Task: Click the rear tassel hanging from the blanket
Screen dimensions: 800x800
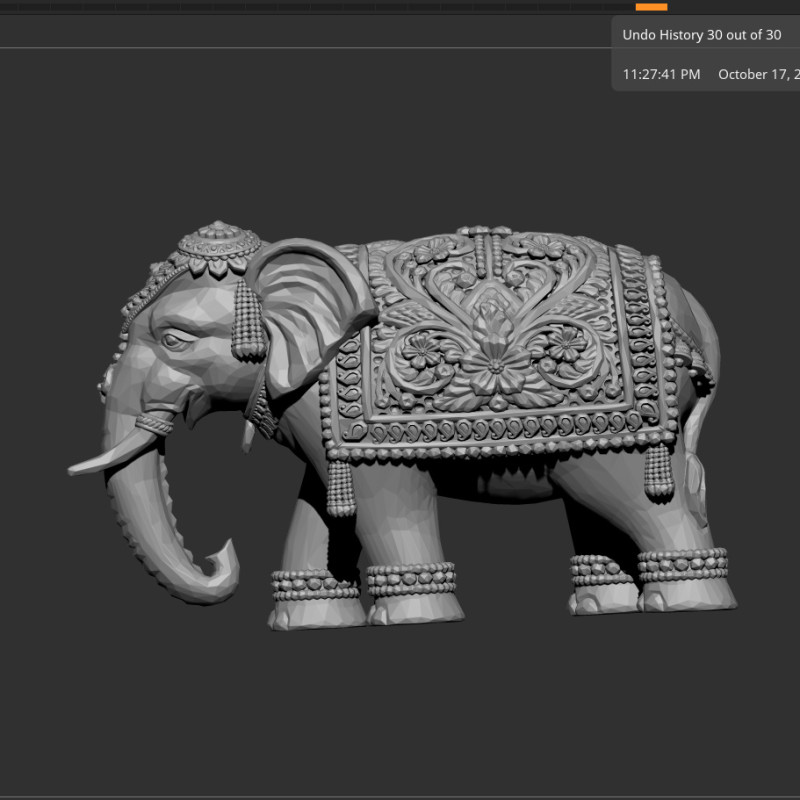Action: point(658,470)
